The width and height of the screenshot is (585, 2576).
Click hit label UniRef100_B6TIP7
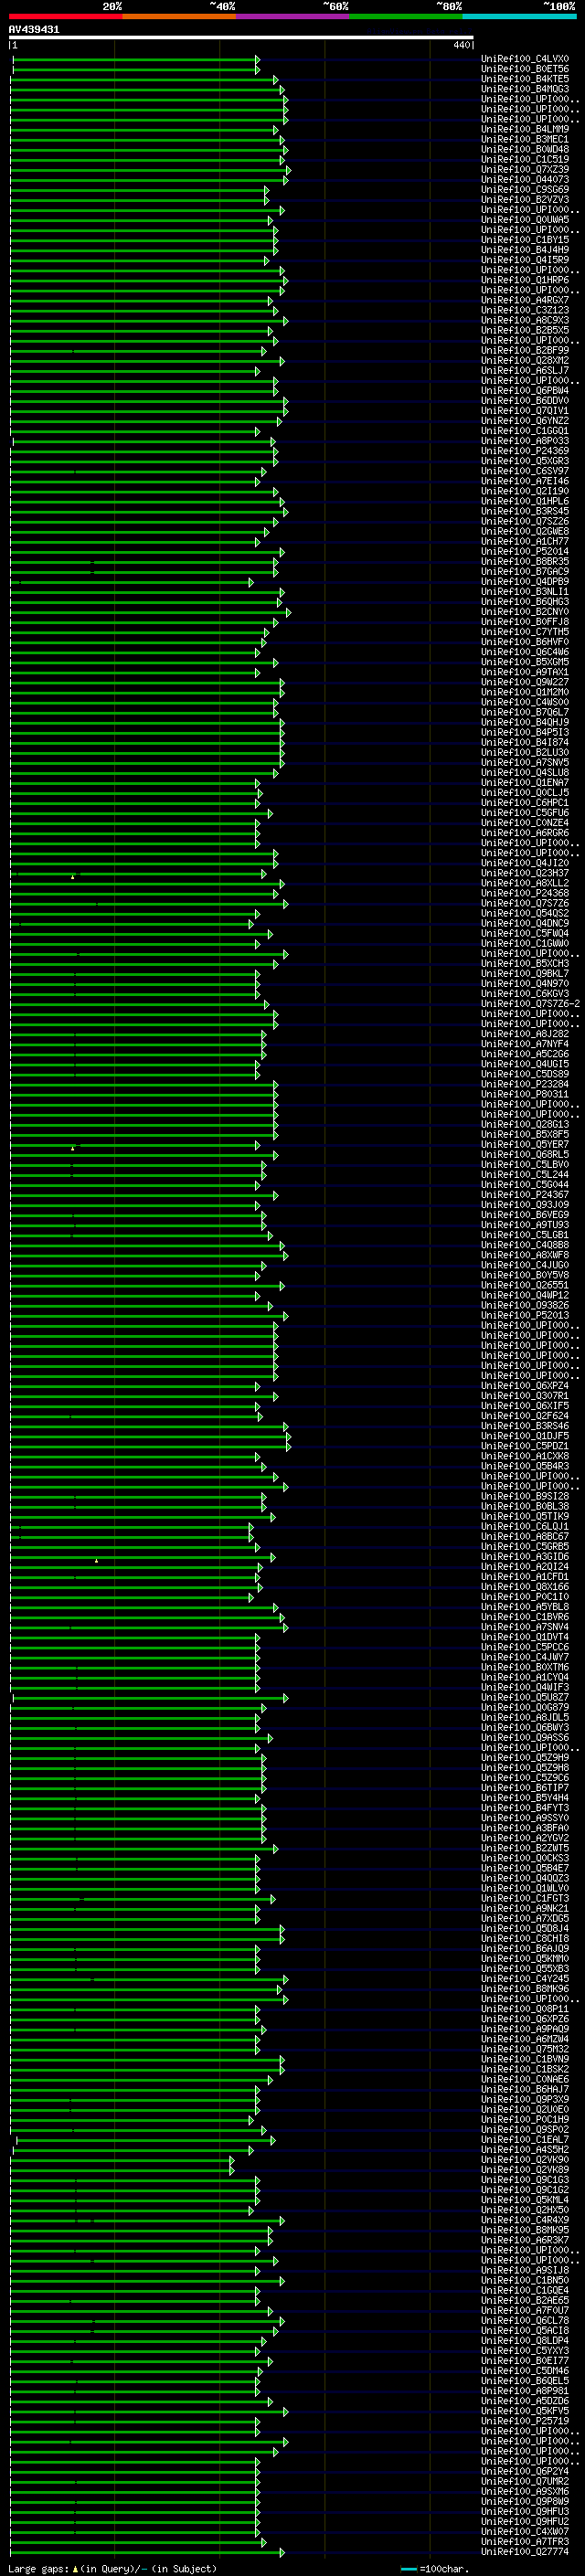tap(525, 1788)
